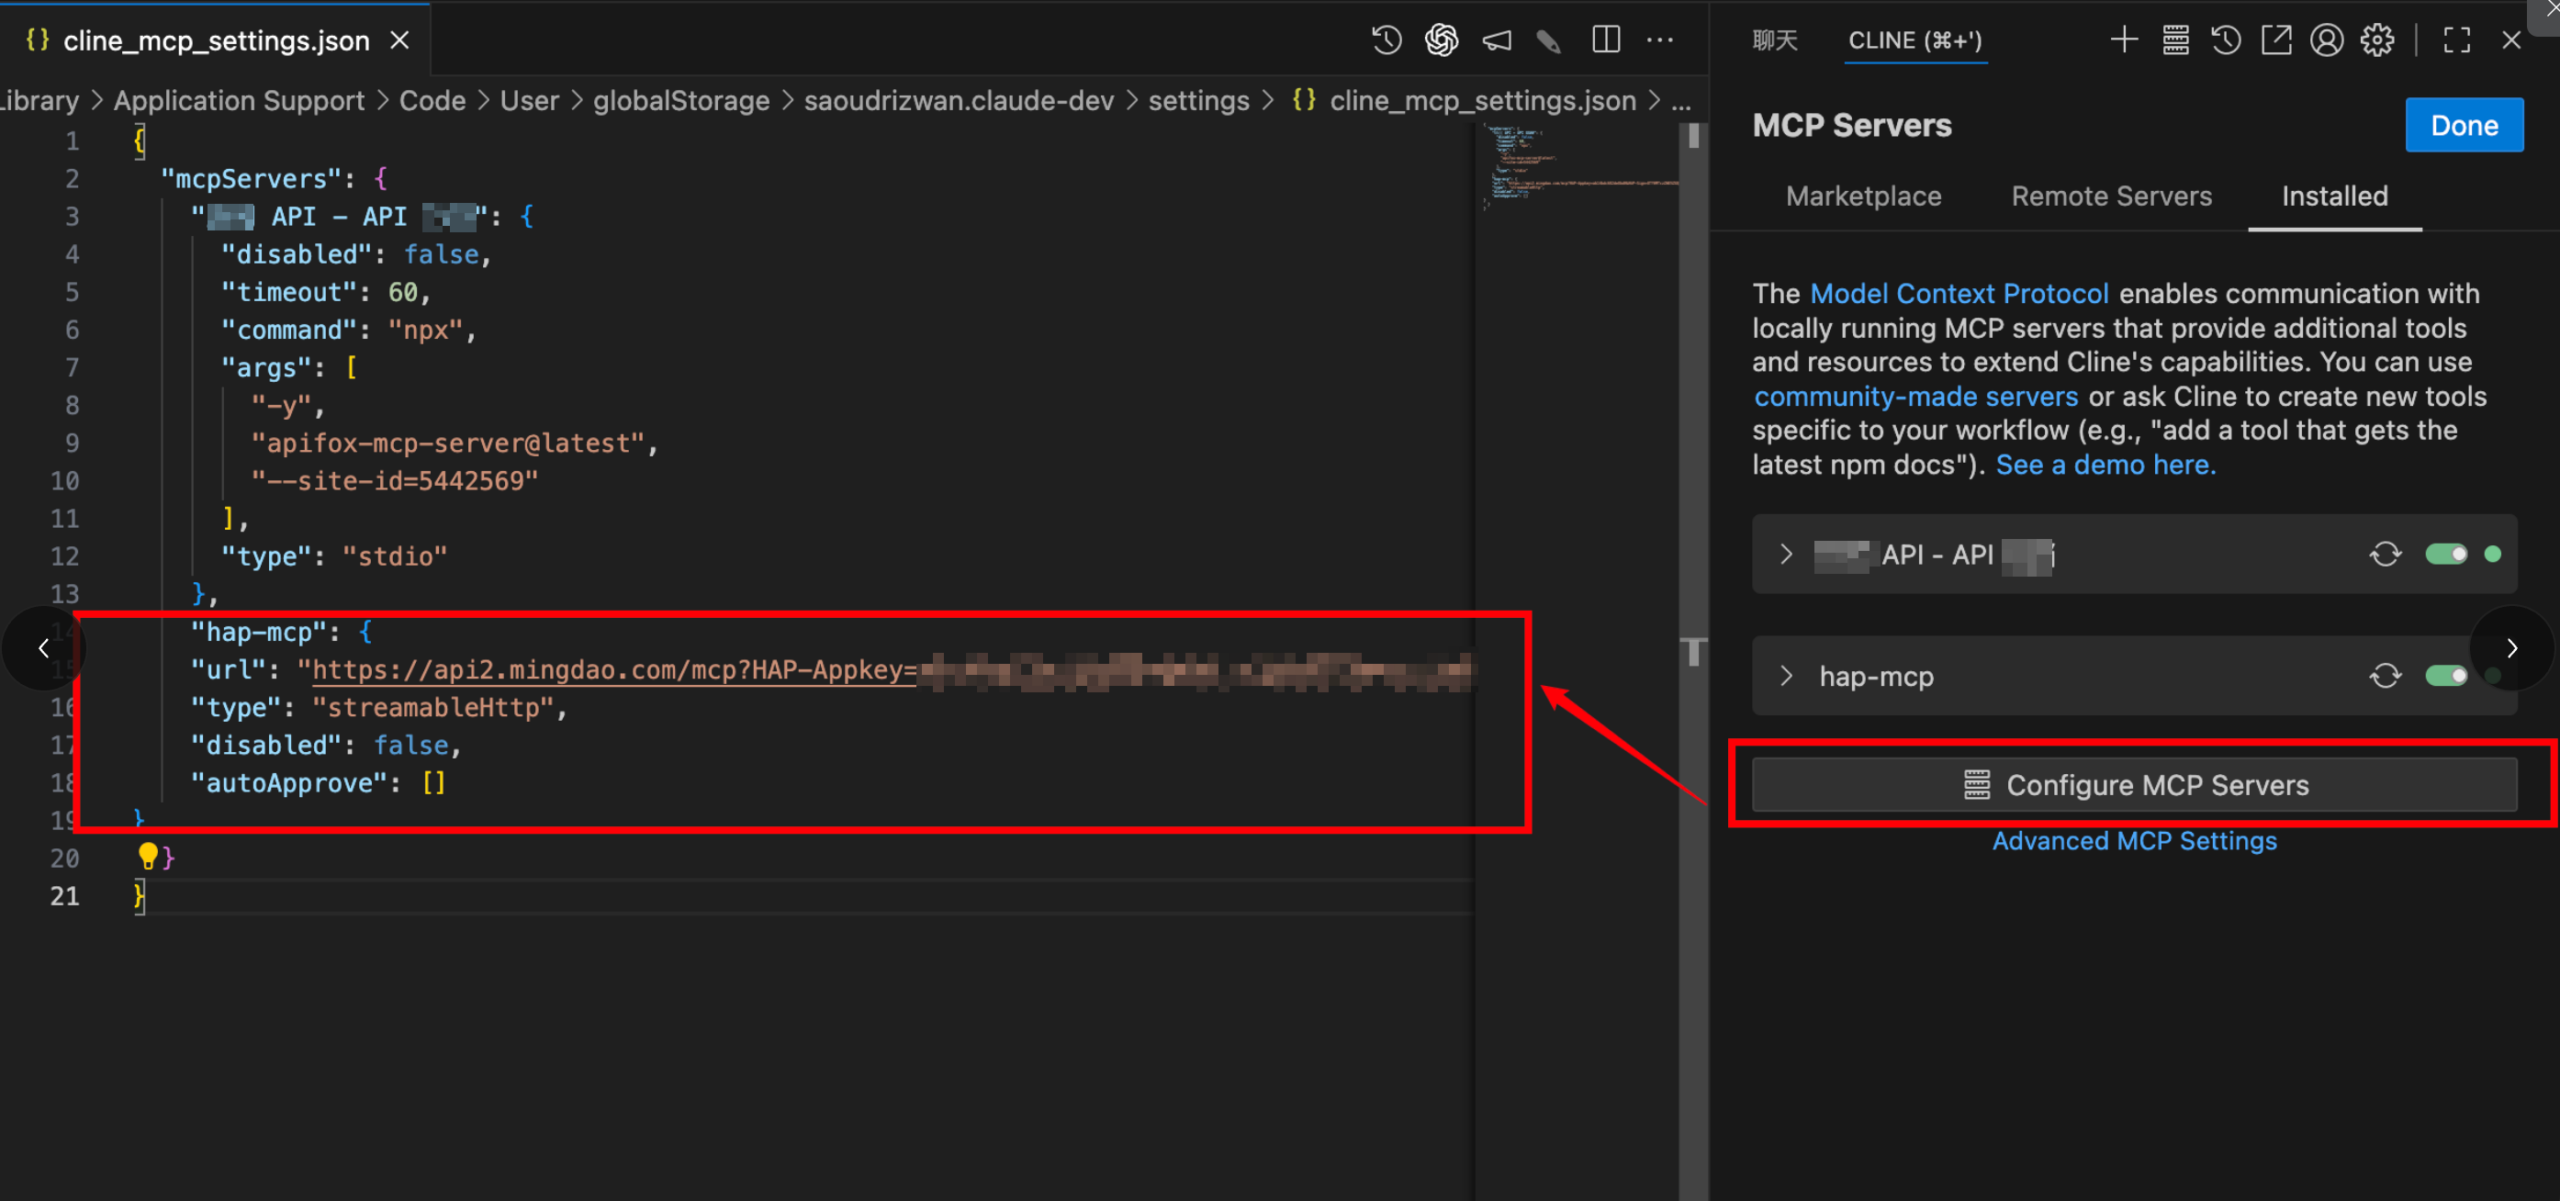Switch to the Remote Servers tab
This screenshot has height=1201, width=2560.
click(x=2111, y=196)
